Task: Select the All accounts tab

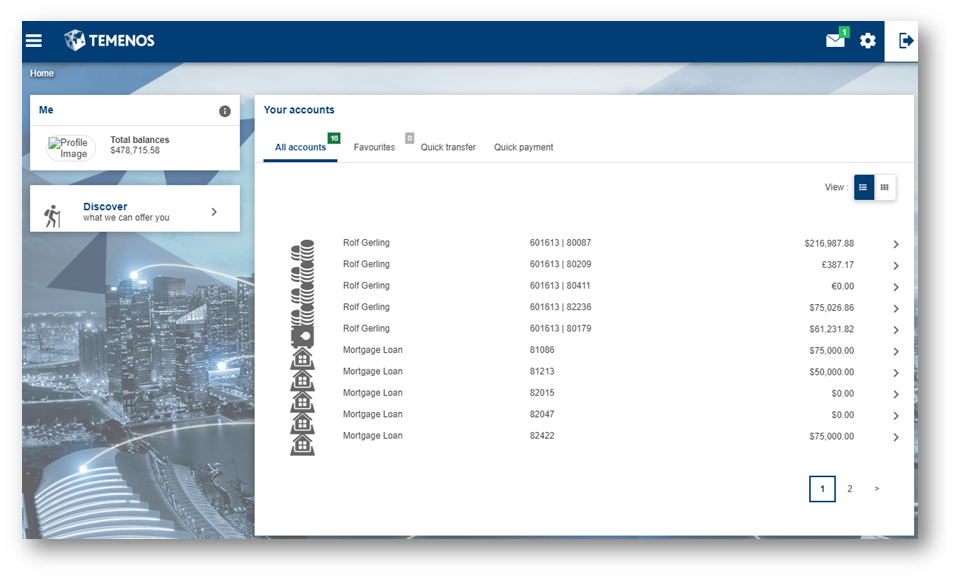Action: coord(300,148)
